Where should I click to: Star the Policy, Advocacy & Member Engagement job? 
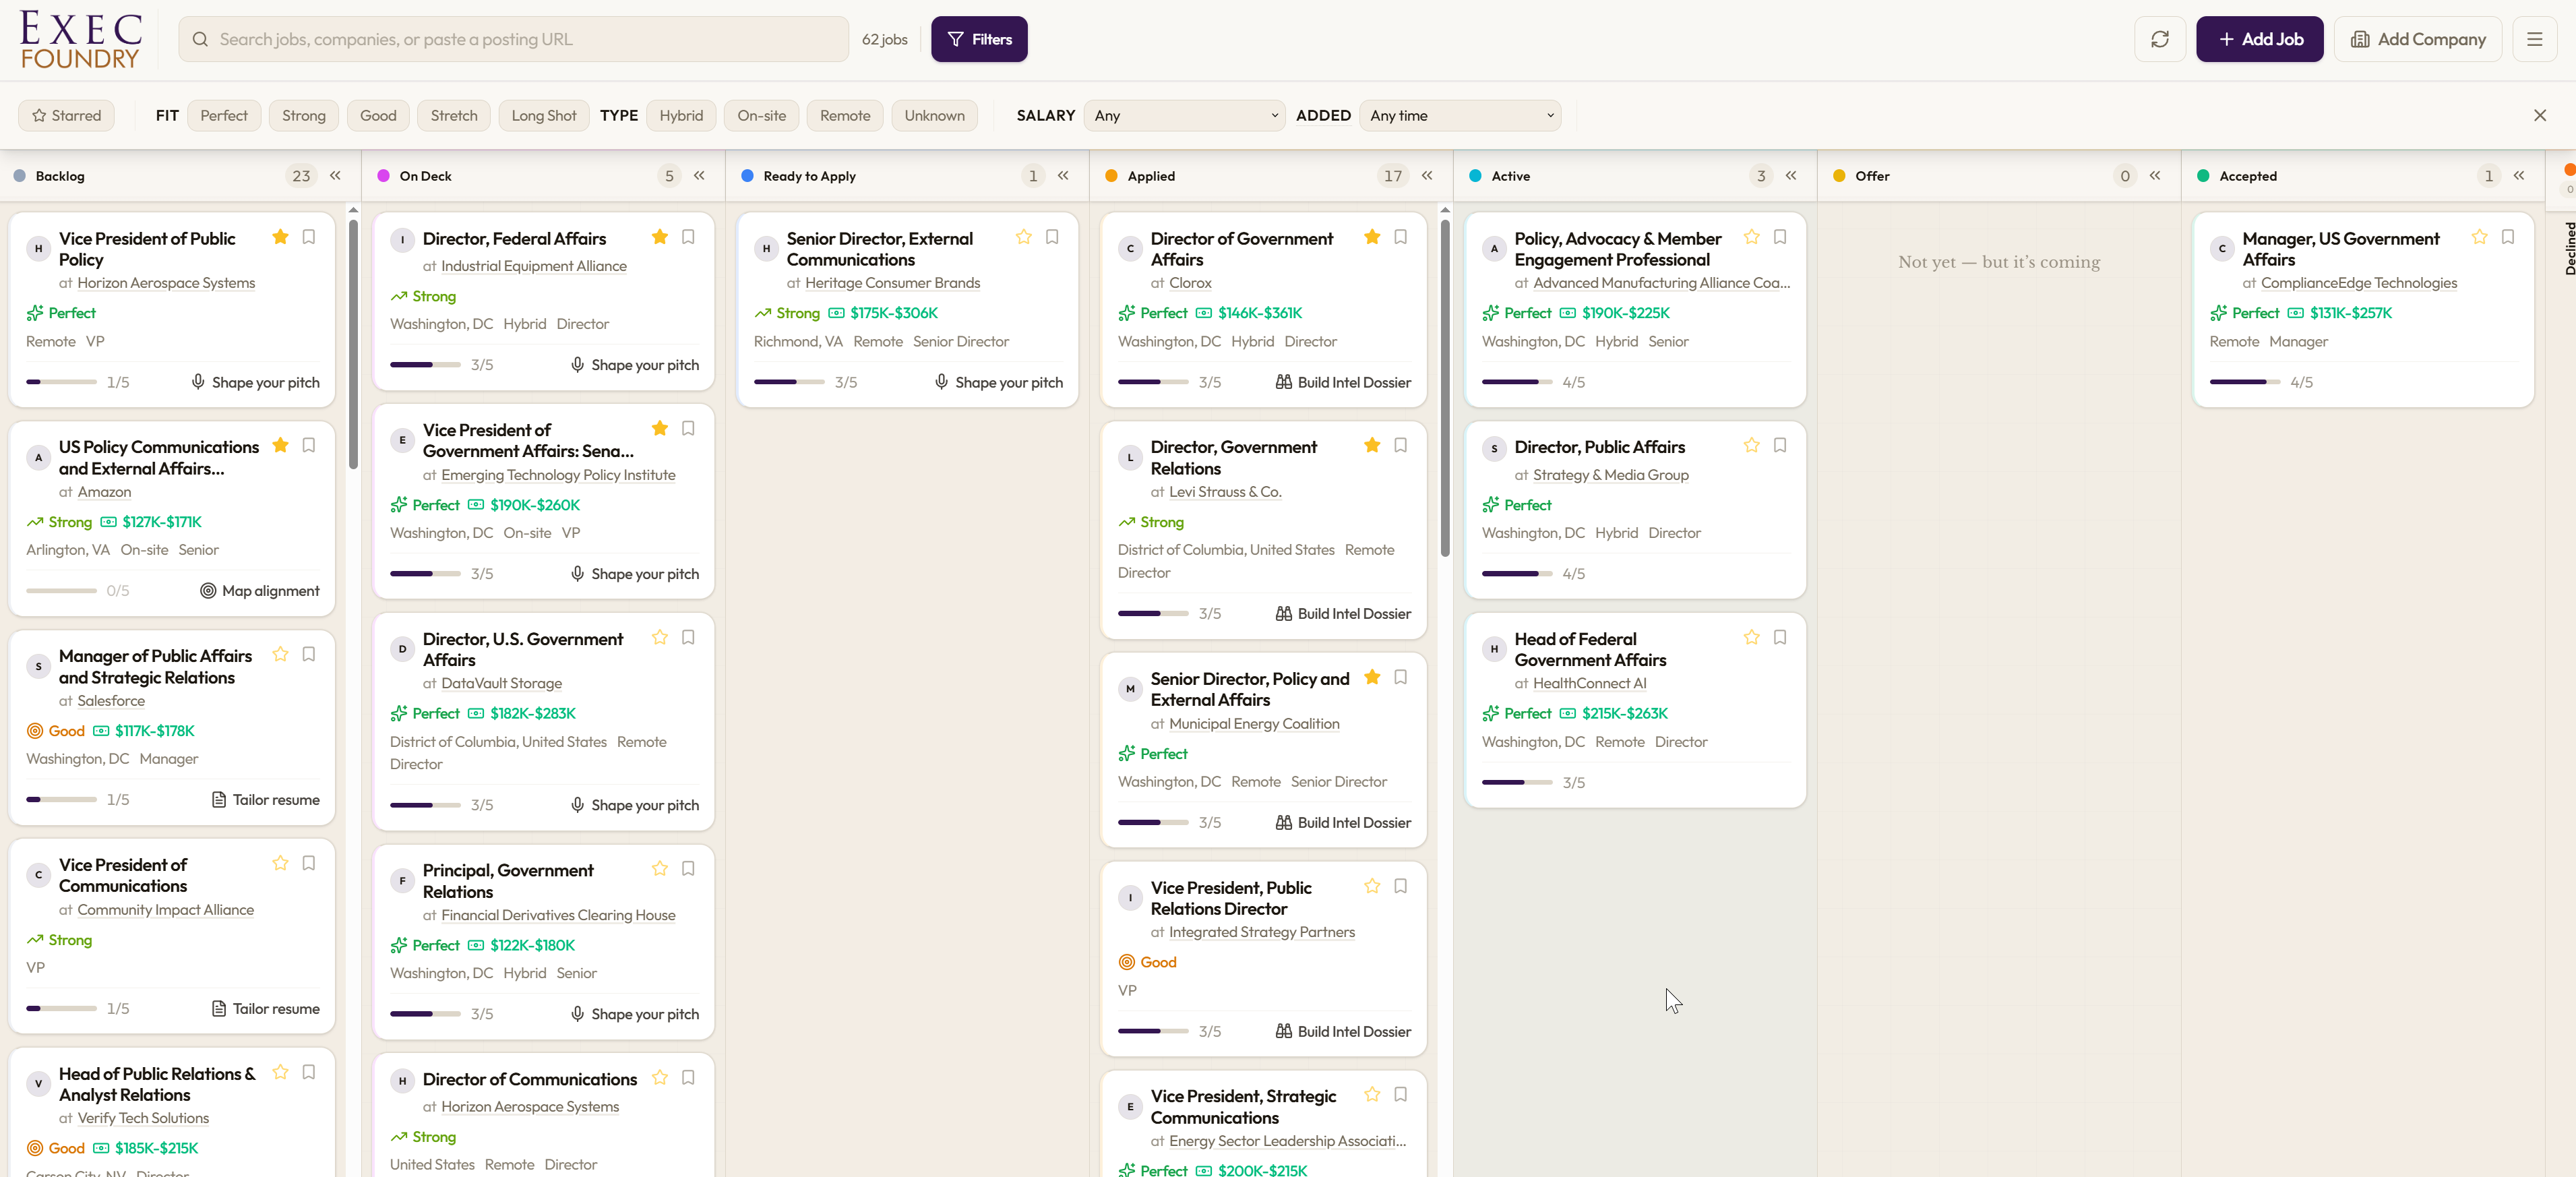coord(1751,237)
